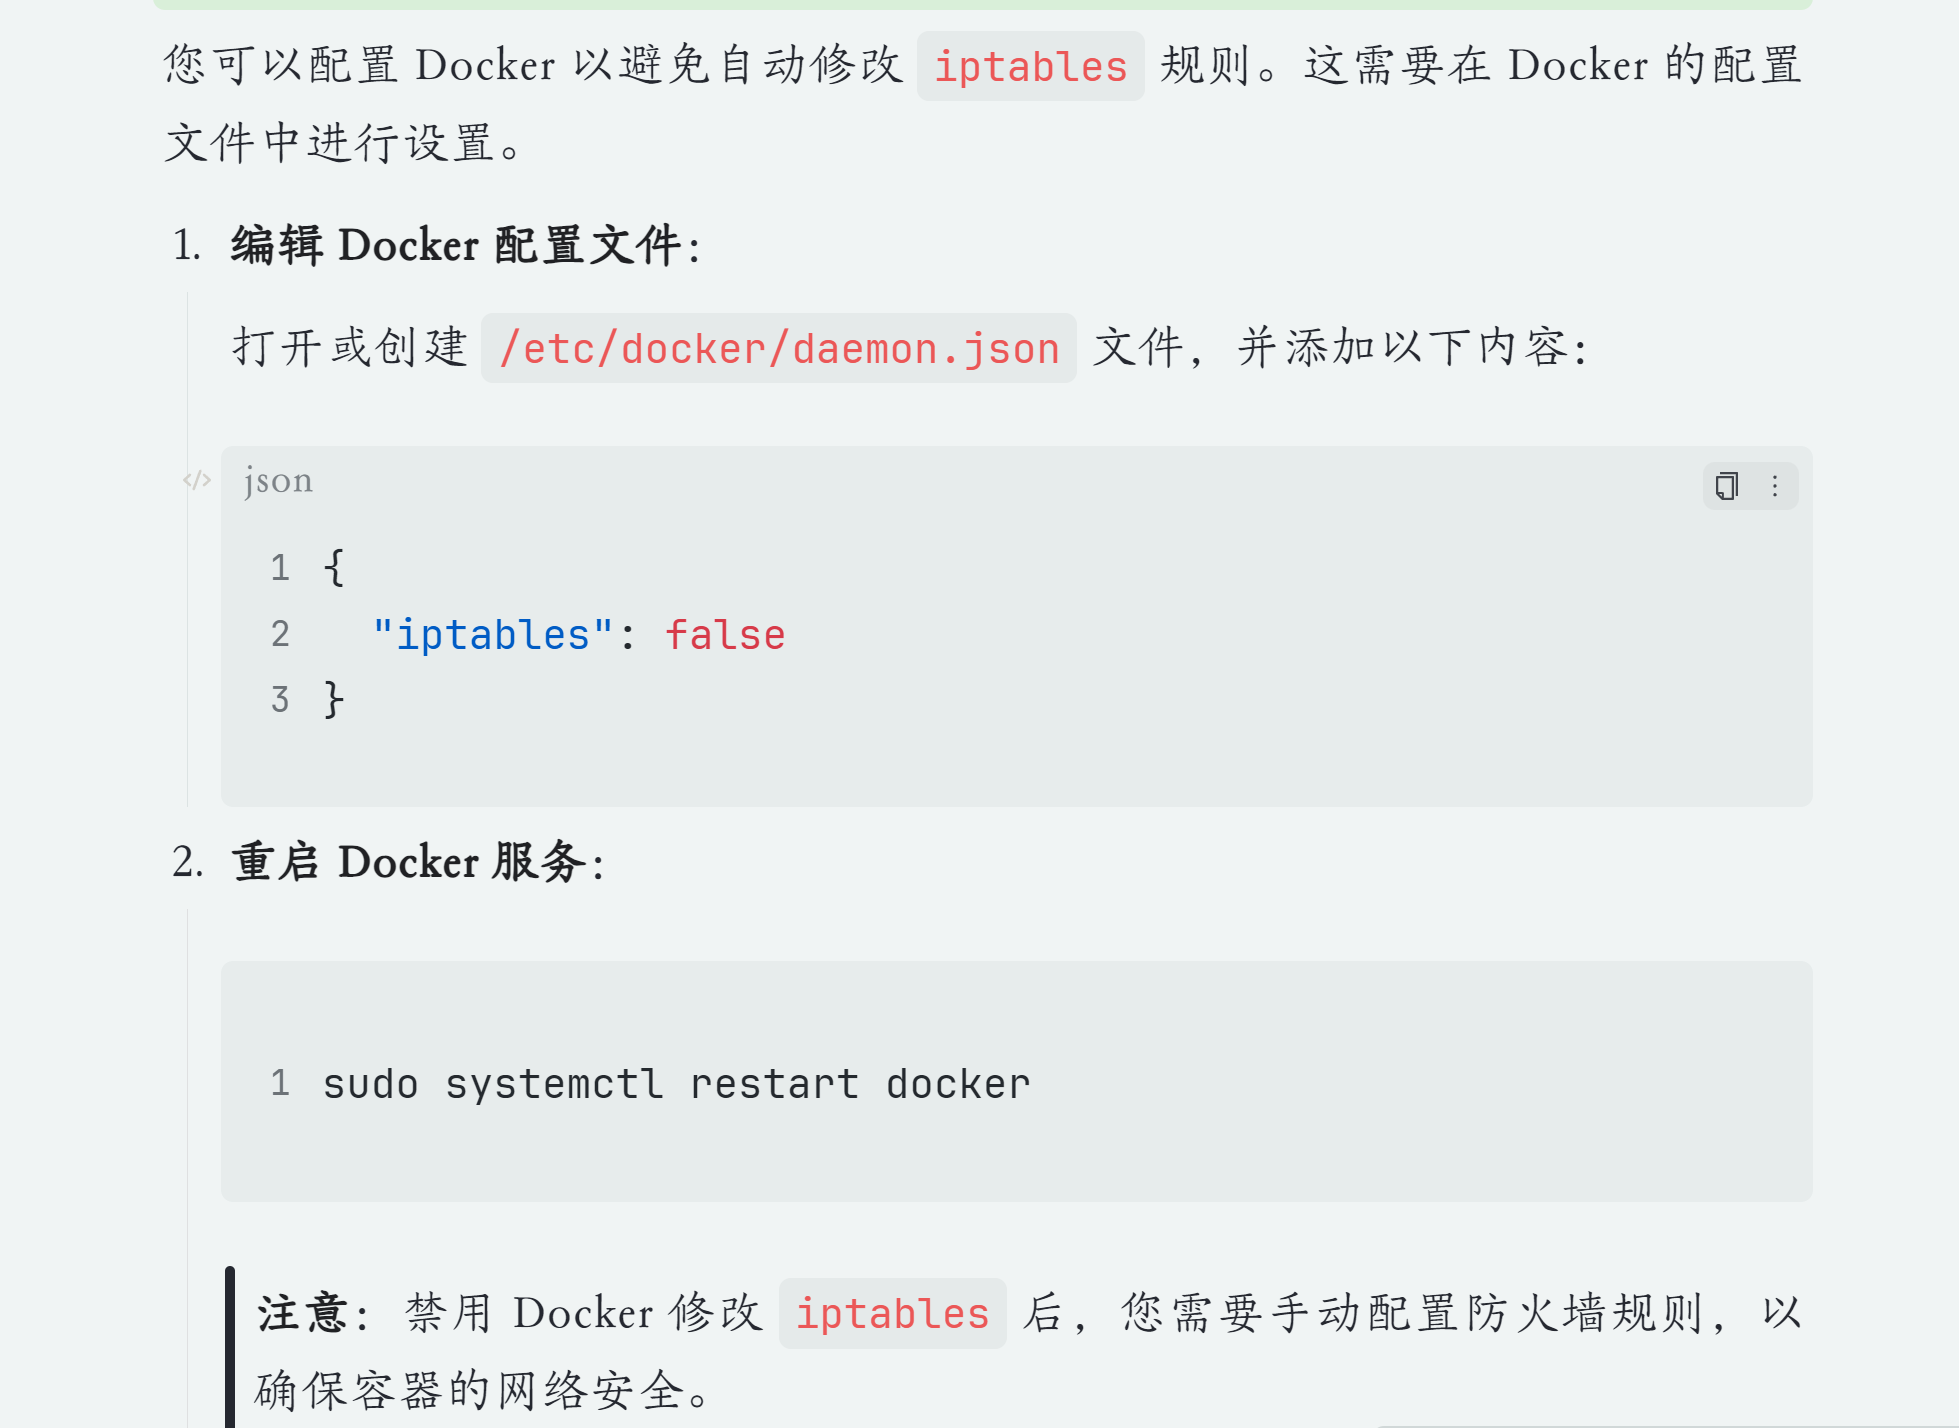Click the </> code icon beside json block
Image resolution: width=1959 pixels, height=1428 pixels.
(x=197, y=480)
